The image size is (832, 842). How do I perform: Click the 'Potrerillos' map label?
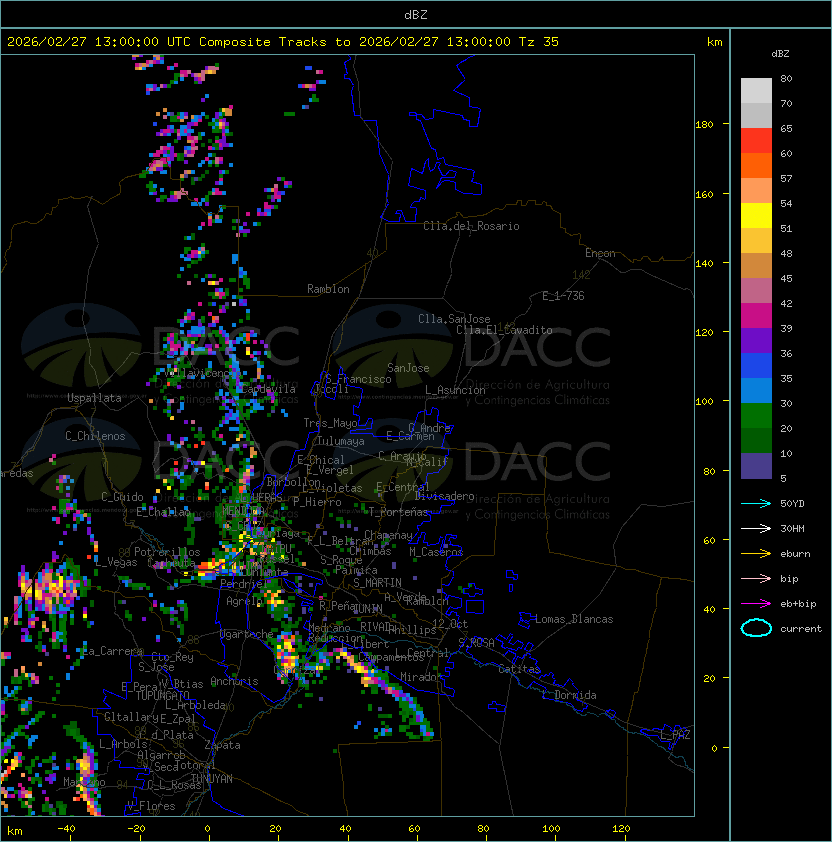click(x=167, y=552)
